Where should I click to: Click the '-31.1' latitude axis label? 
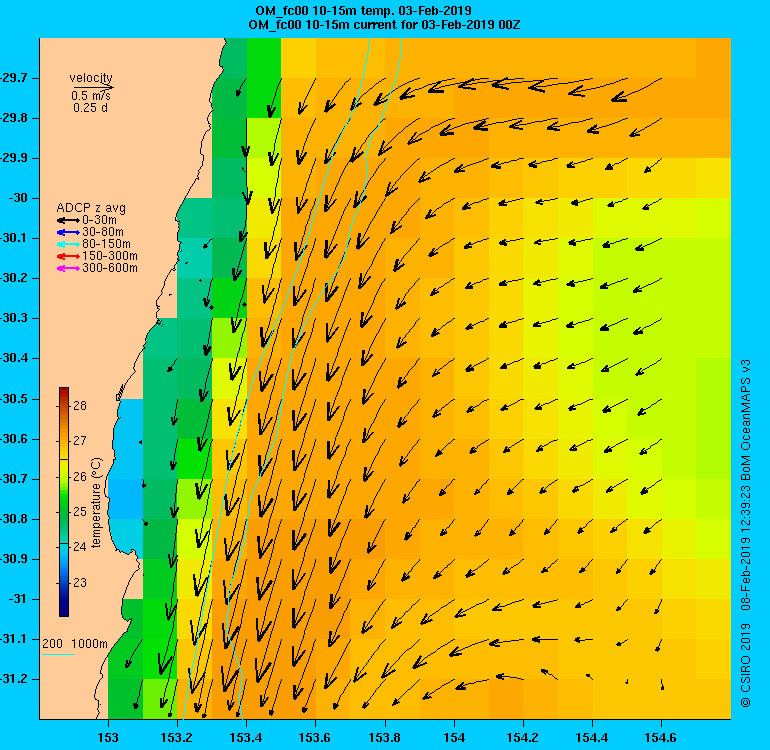click(x=13, y=639)
